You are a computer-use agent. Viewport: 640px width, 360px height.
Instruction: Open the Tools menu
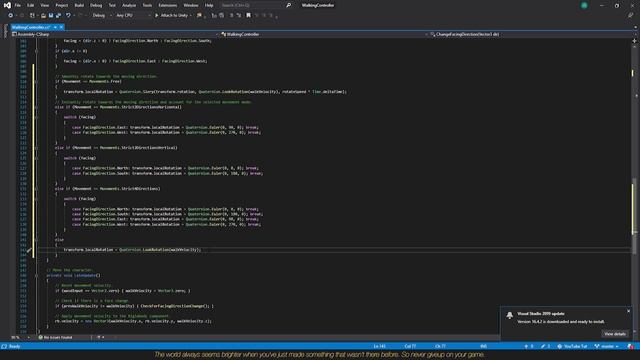147,5
